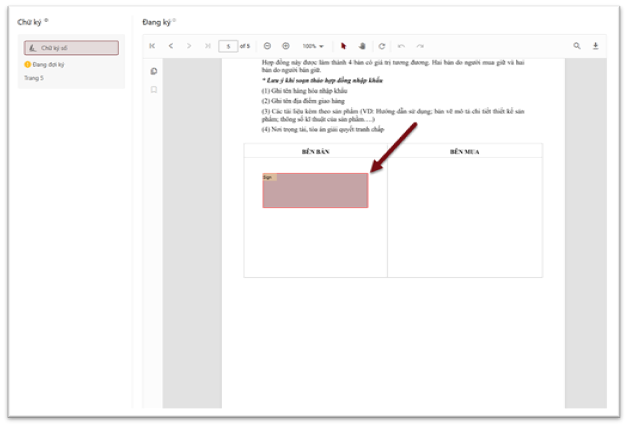The height and width of the screenshot is (427, 628).
Task: Open the 100% zoom level dropdown
Action: (313, 46)
